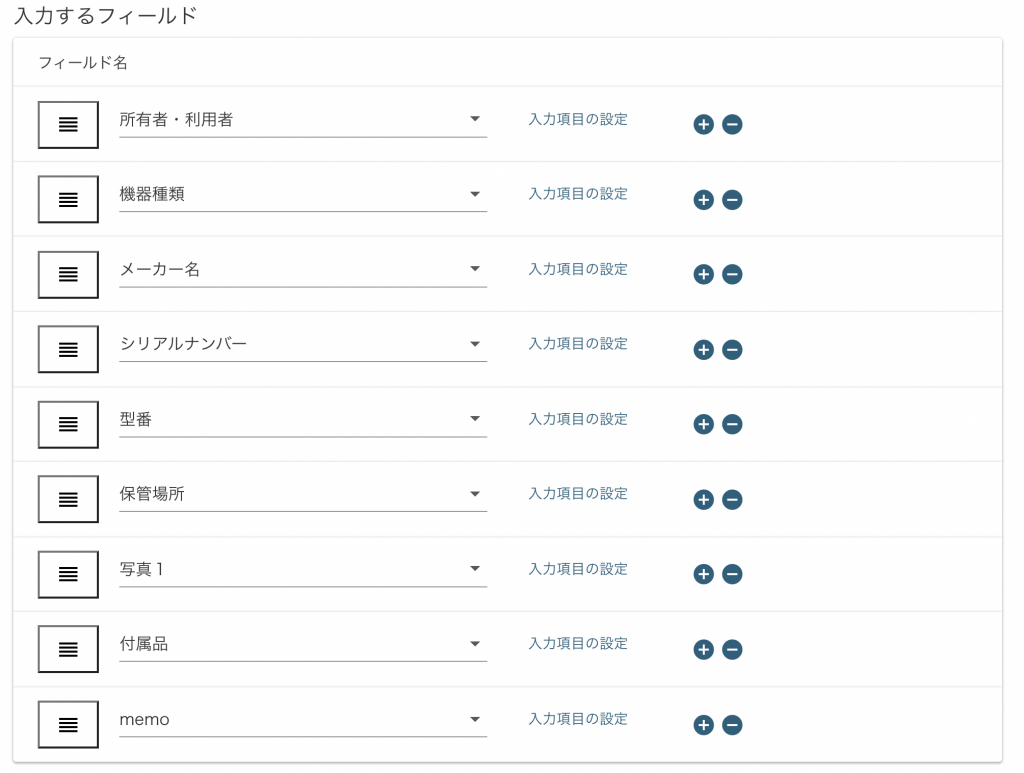Remove the 付属品 field row
The height and width of the screenshot is (773, 1024).
click(732, 650)
